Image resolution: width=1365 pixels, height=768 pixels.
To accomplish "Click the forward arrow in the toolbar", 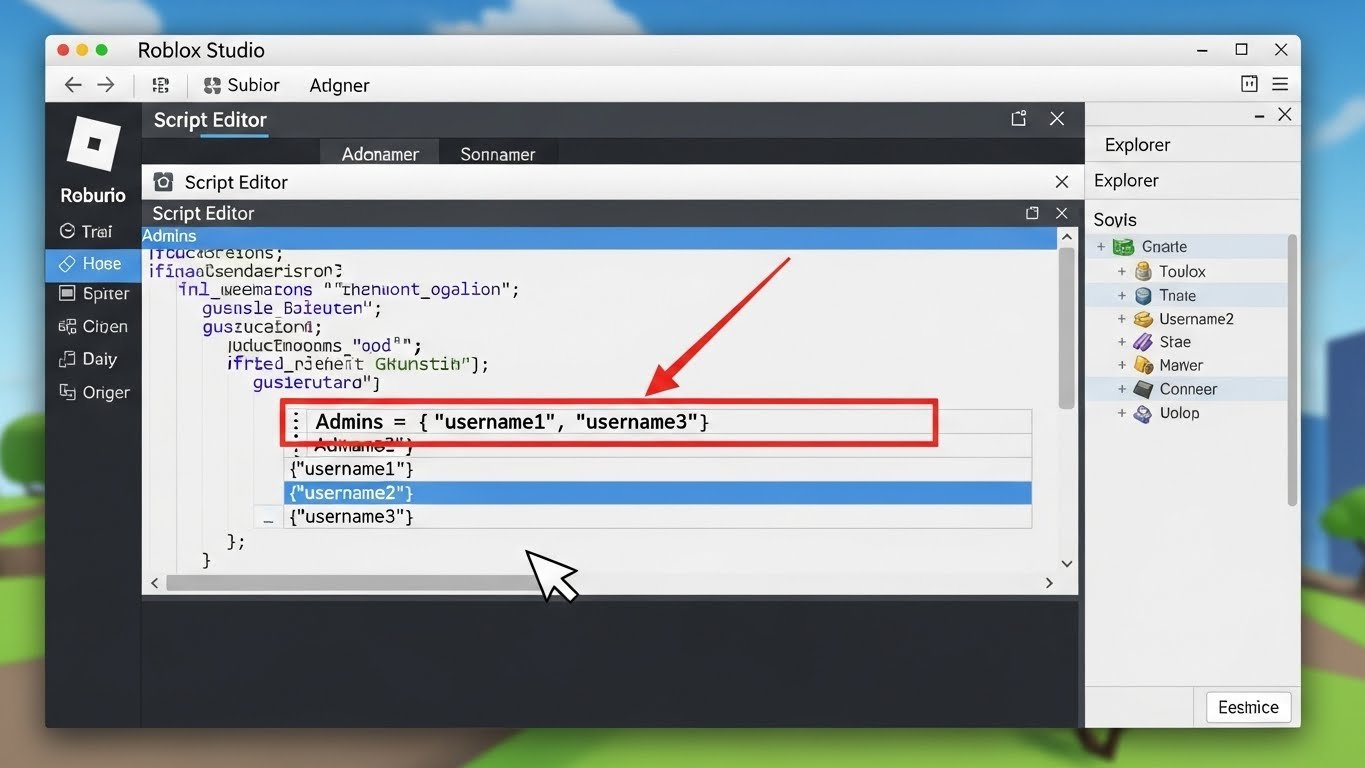I will tap(106, 85).
